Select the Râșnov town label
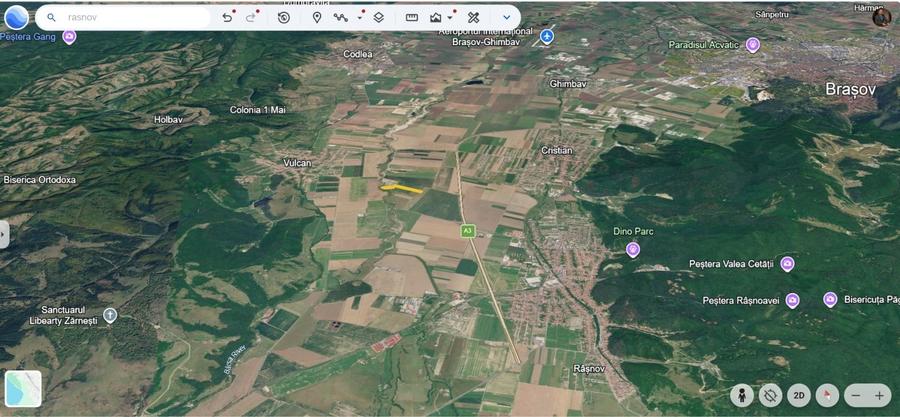This screenshot has width=900, height=417. (589, 369)
